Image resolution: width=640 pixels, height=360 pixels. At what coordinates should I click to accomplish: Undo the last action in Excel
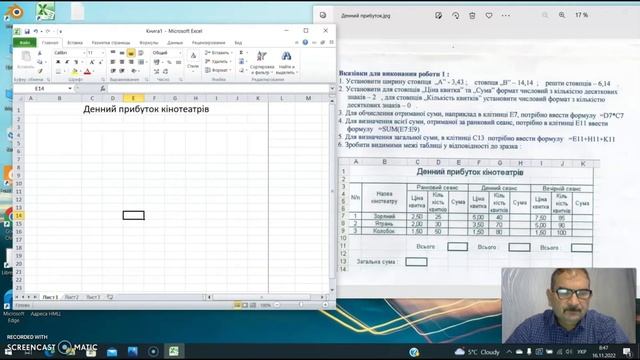click(36, 31)
